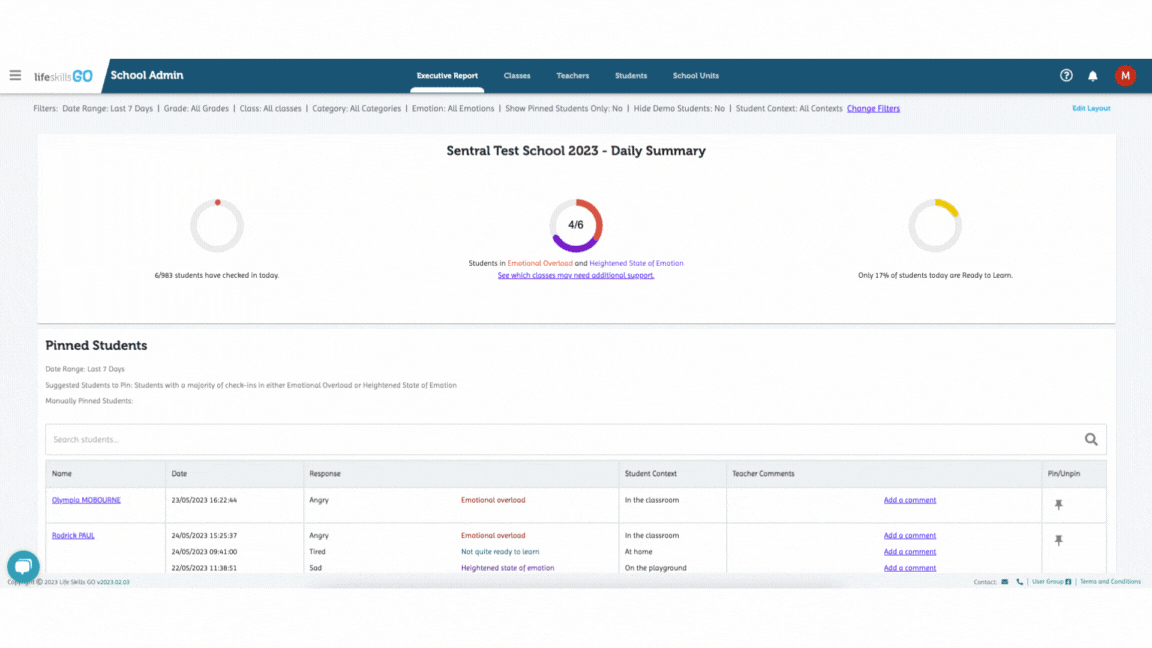Switch to the Executive Report tab
Viewport: 1152px width, 648px height.
[447, 76]
